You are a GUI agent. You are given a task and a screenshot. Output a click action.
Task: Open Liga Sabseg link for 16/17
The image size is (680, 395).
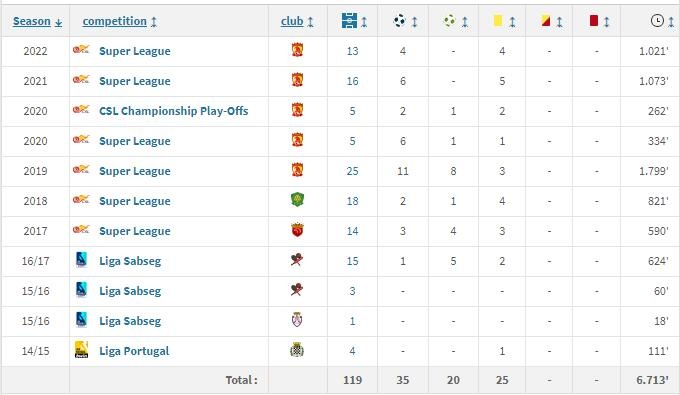(130, 261)
